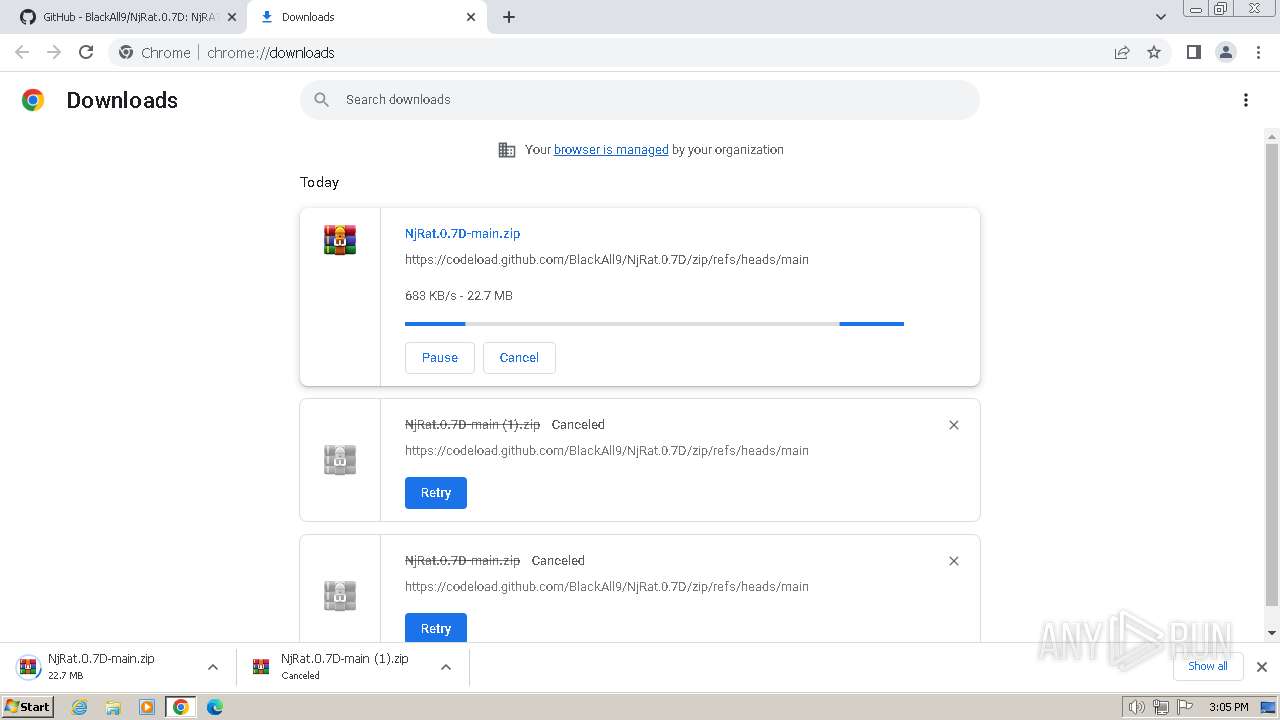The image size is (1280, 720).
Task: Close the bottom download shelf
Action: [1261, 667]
